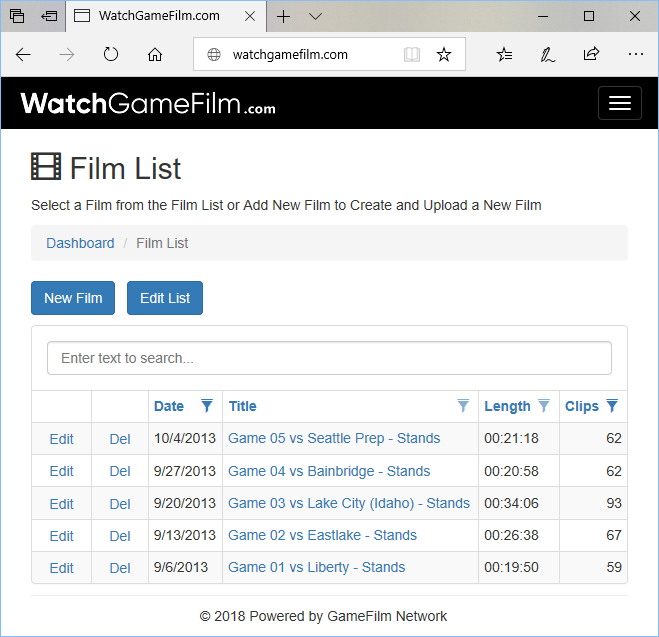Open browser settings ellipsis menu
659x637 pixels.
coord(635,54)
